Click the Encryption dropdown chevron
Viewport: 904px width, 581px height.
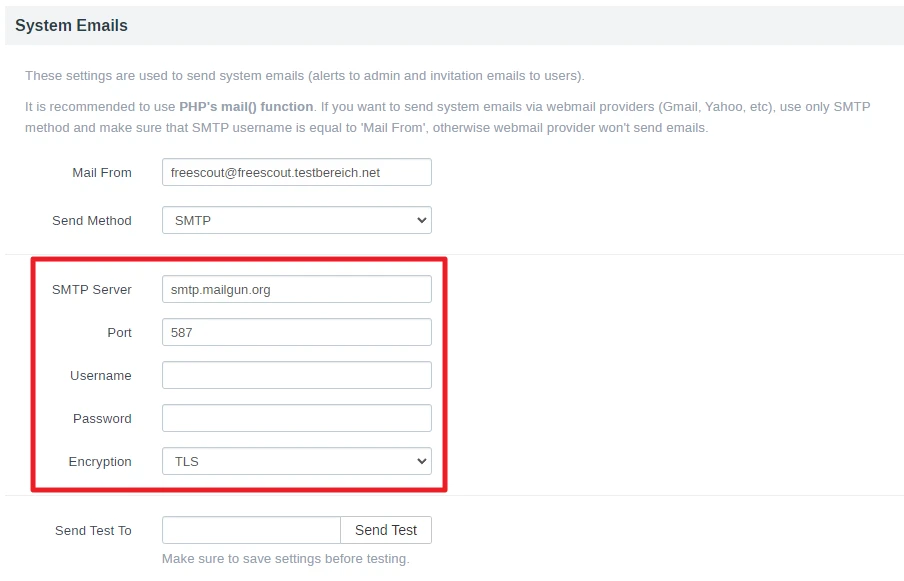(x=422, y=462)
